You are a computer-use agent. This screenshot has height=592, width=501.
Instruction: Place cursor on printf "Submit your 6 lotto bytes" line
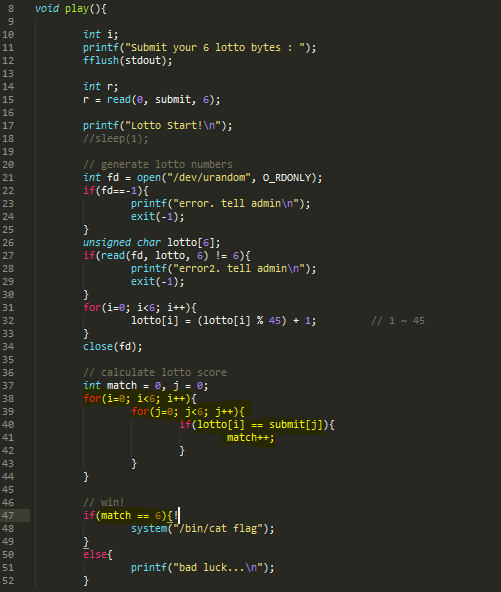coord(199,48)
